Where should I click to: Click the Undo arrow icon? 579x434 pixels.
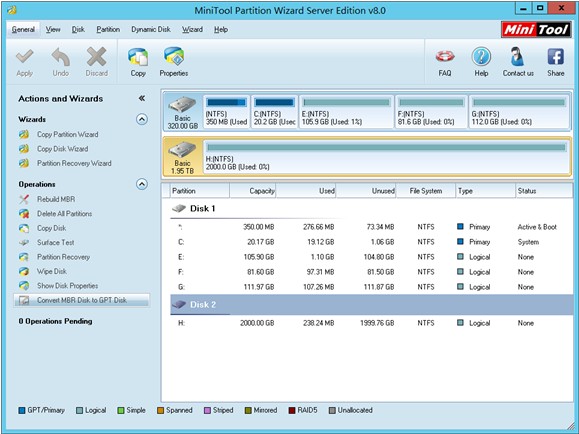tap(61, 57)
